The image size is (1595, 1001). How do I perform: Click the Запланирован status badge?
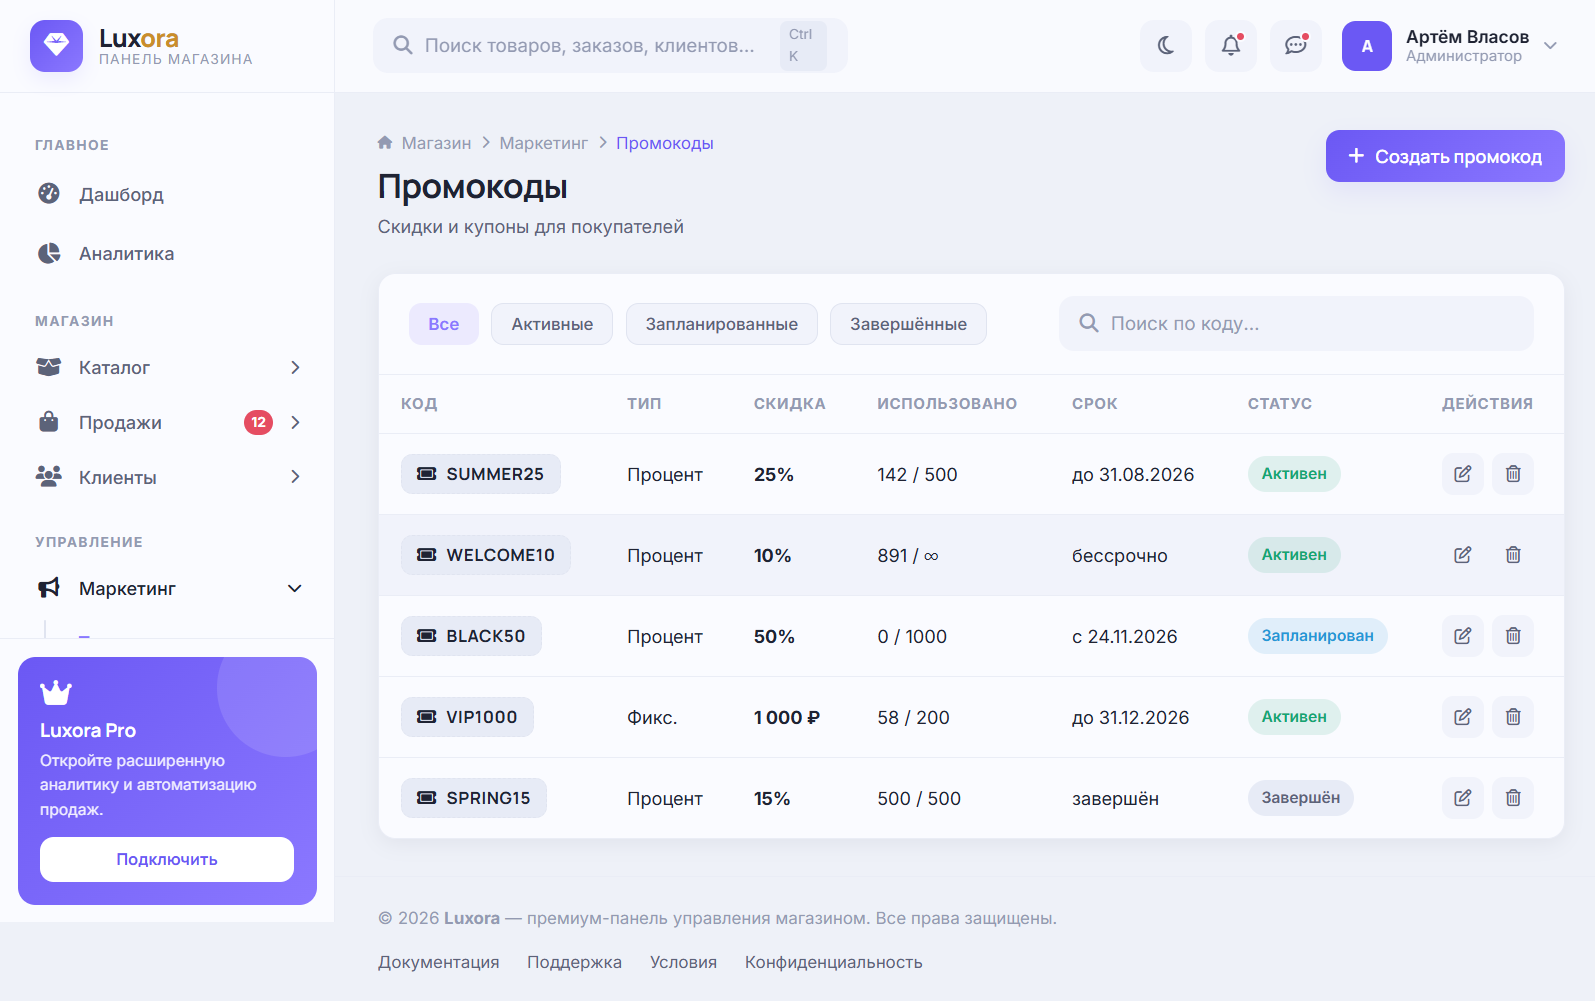click(1317, 636)
